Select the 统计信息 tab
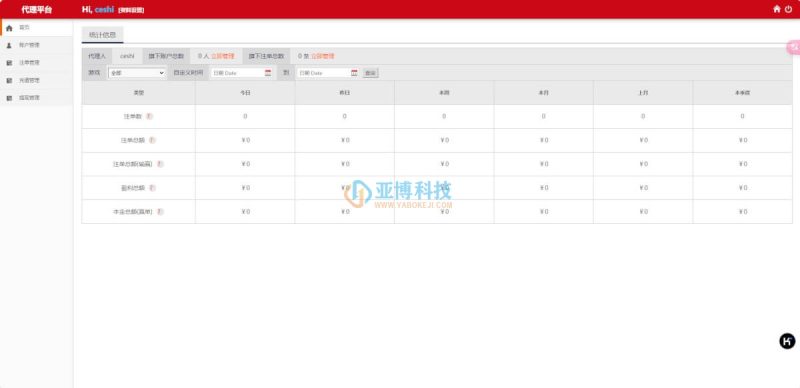Image resolution: width=800 pixels, height=388 pixels. click(x=103, y=35)
